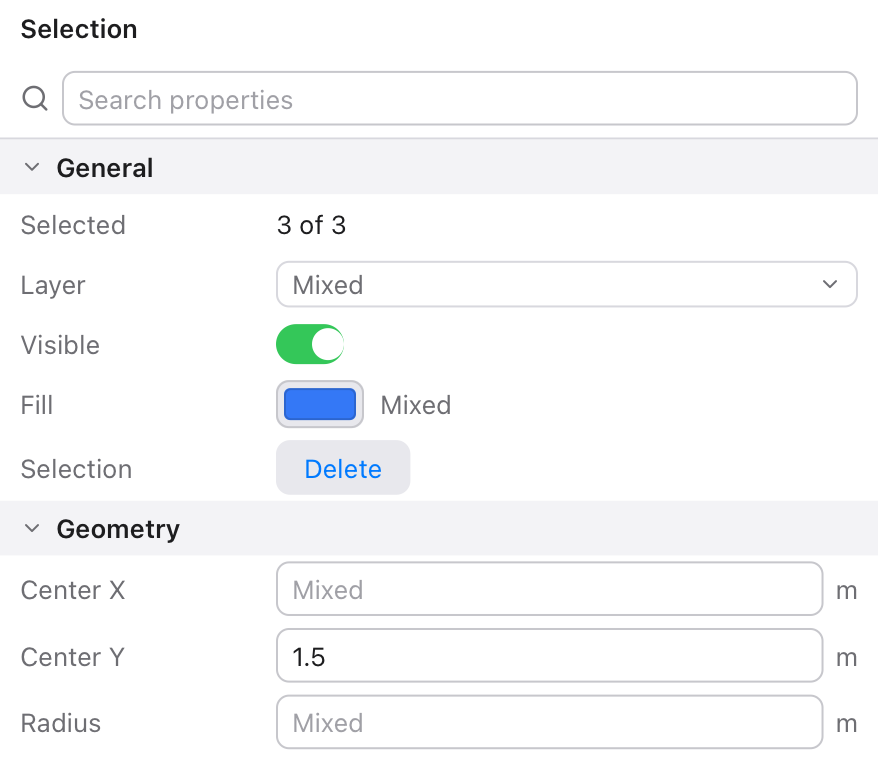
Task: Click the m unit beside Center X
Action: tap(847, 591)
